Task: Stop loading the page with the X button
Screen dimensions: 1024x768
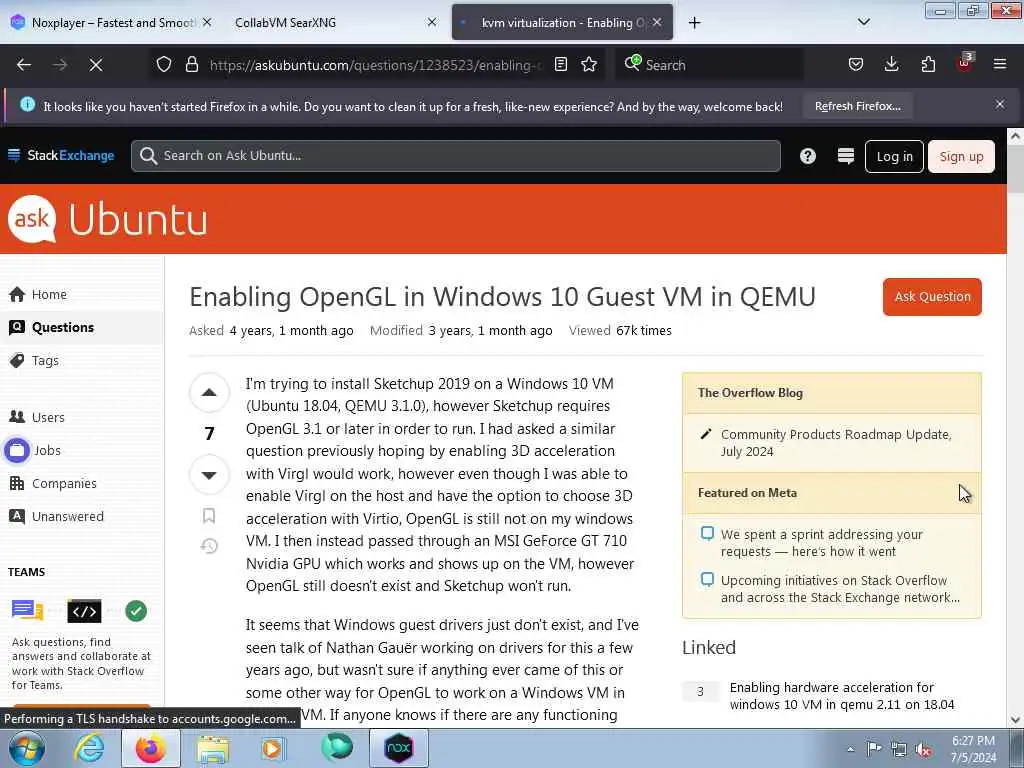Action: coord(96,65)
